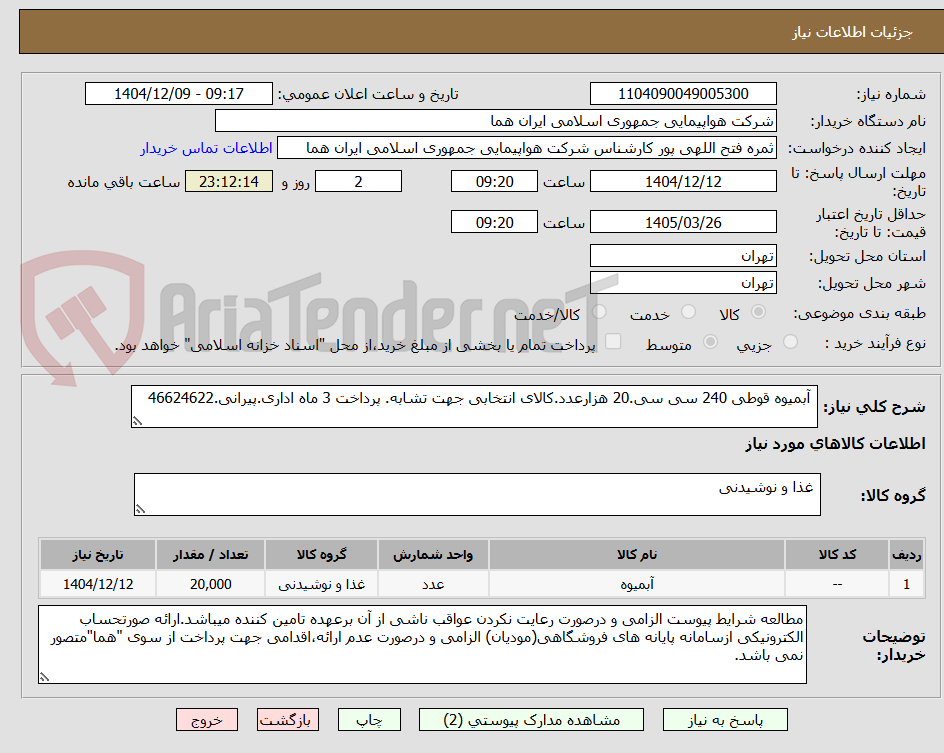
Task: Click the 'غذا و نوشیدنی' table cell
Action: pyautogui.click(x=321, y=584)
